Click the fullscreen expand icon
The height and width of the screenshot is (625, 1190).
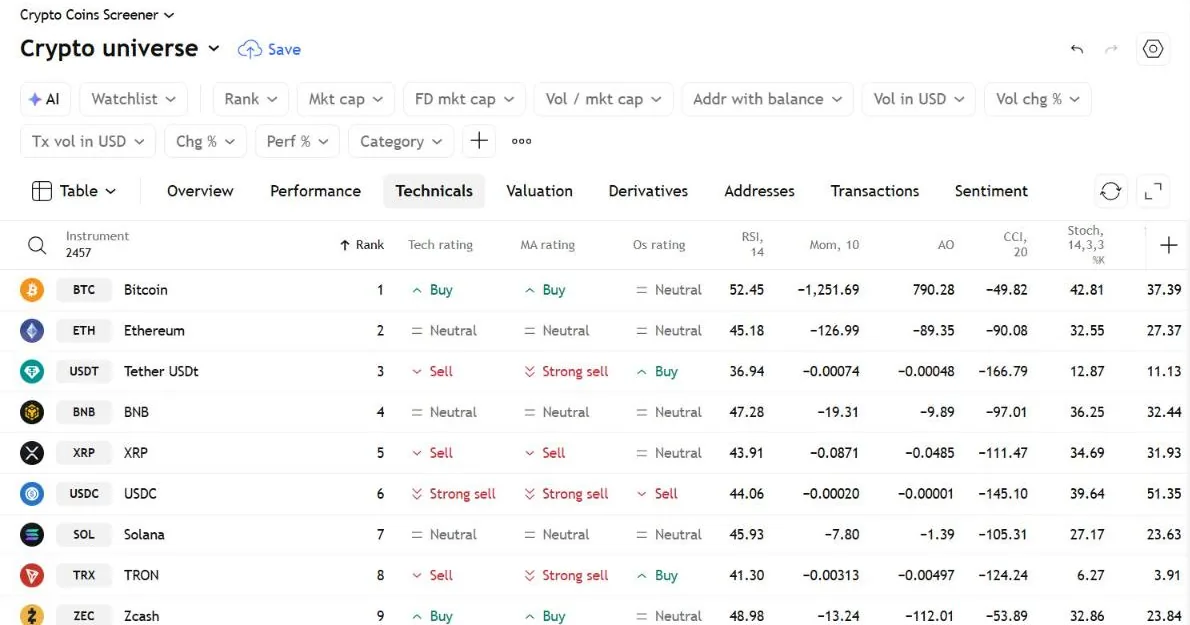click(1153, 191)
